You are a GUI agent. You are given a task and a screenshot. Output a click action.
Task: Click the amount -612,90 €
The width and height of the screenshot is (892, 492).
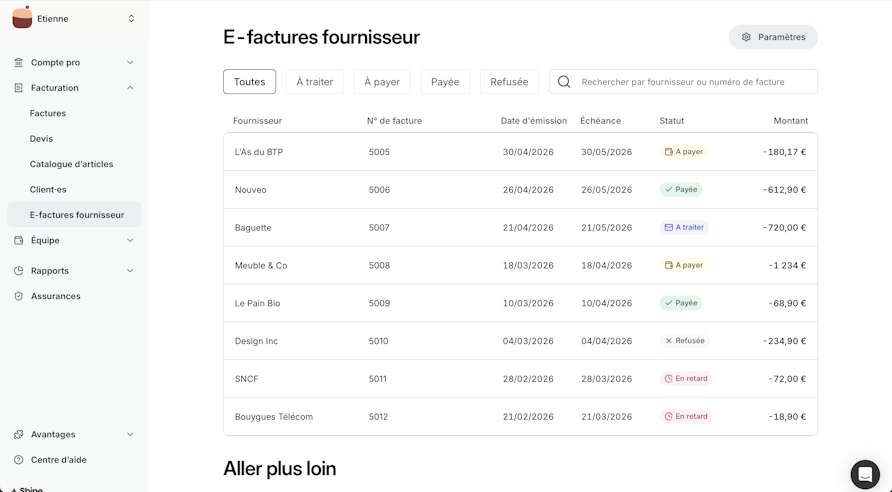coord(784,190)
